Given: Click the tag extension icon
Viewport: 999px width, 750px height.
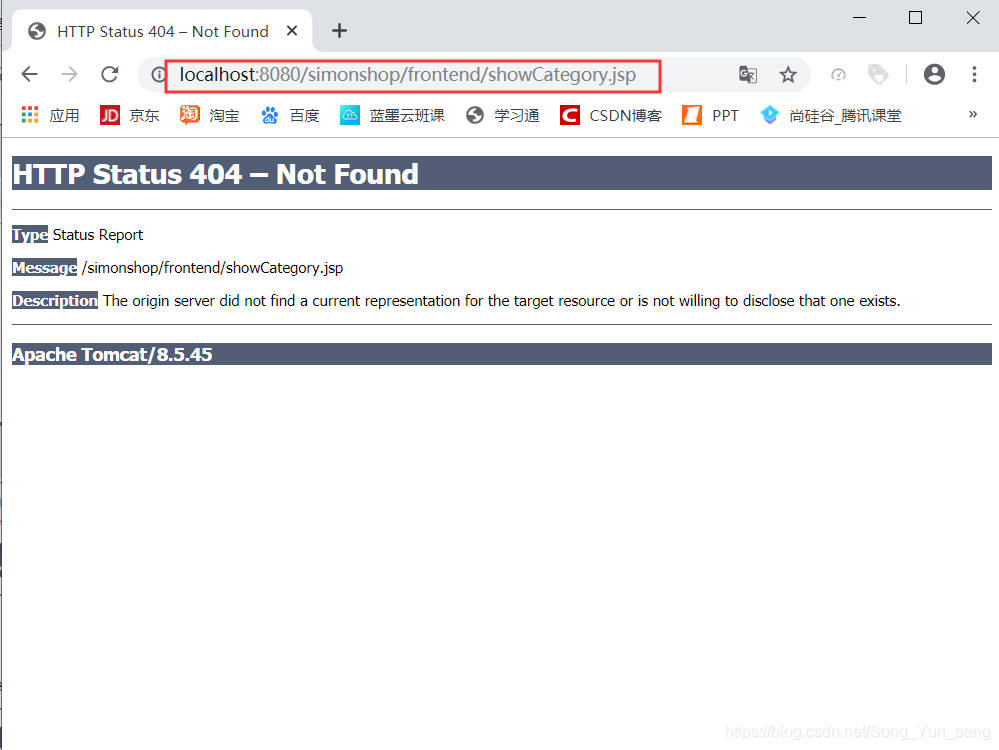Looking at the screenshot, I should (878, 75).
